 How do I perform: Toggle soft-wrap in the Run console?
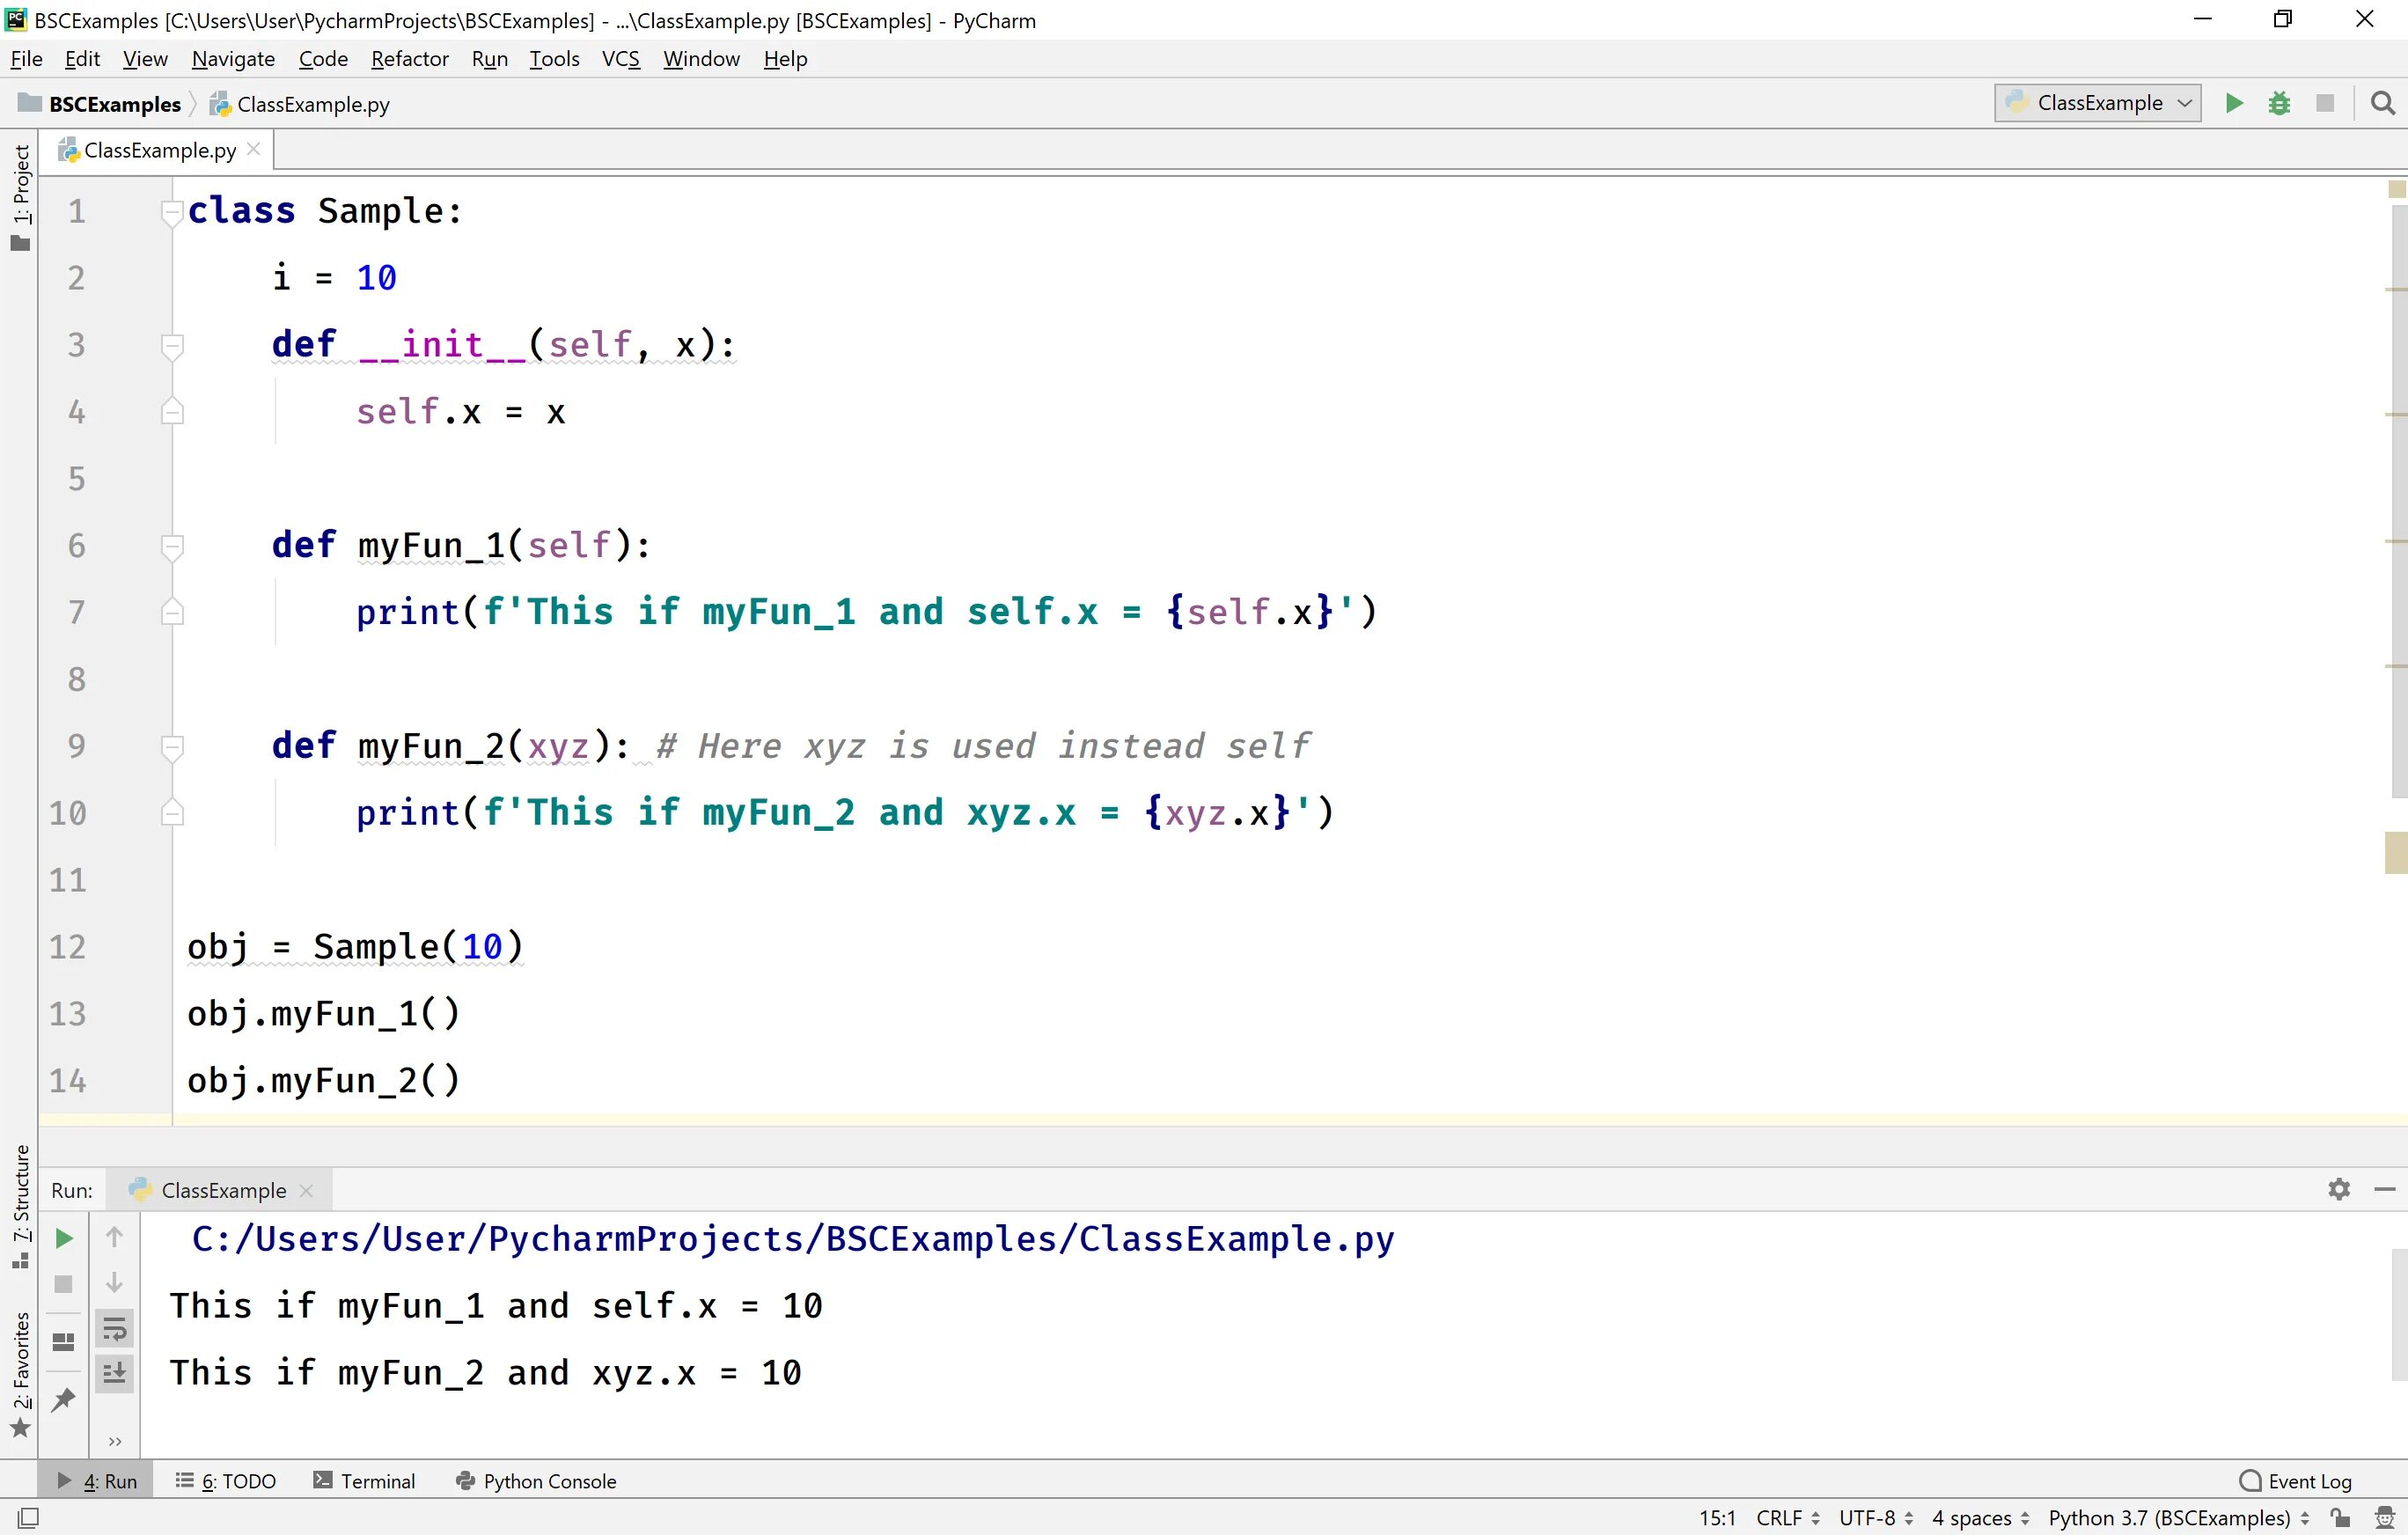115,1329
